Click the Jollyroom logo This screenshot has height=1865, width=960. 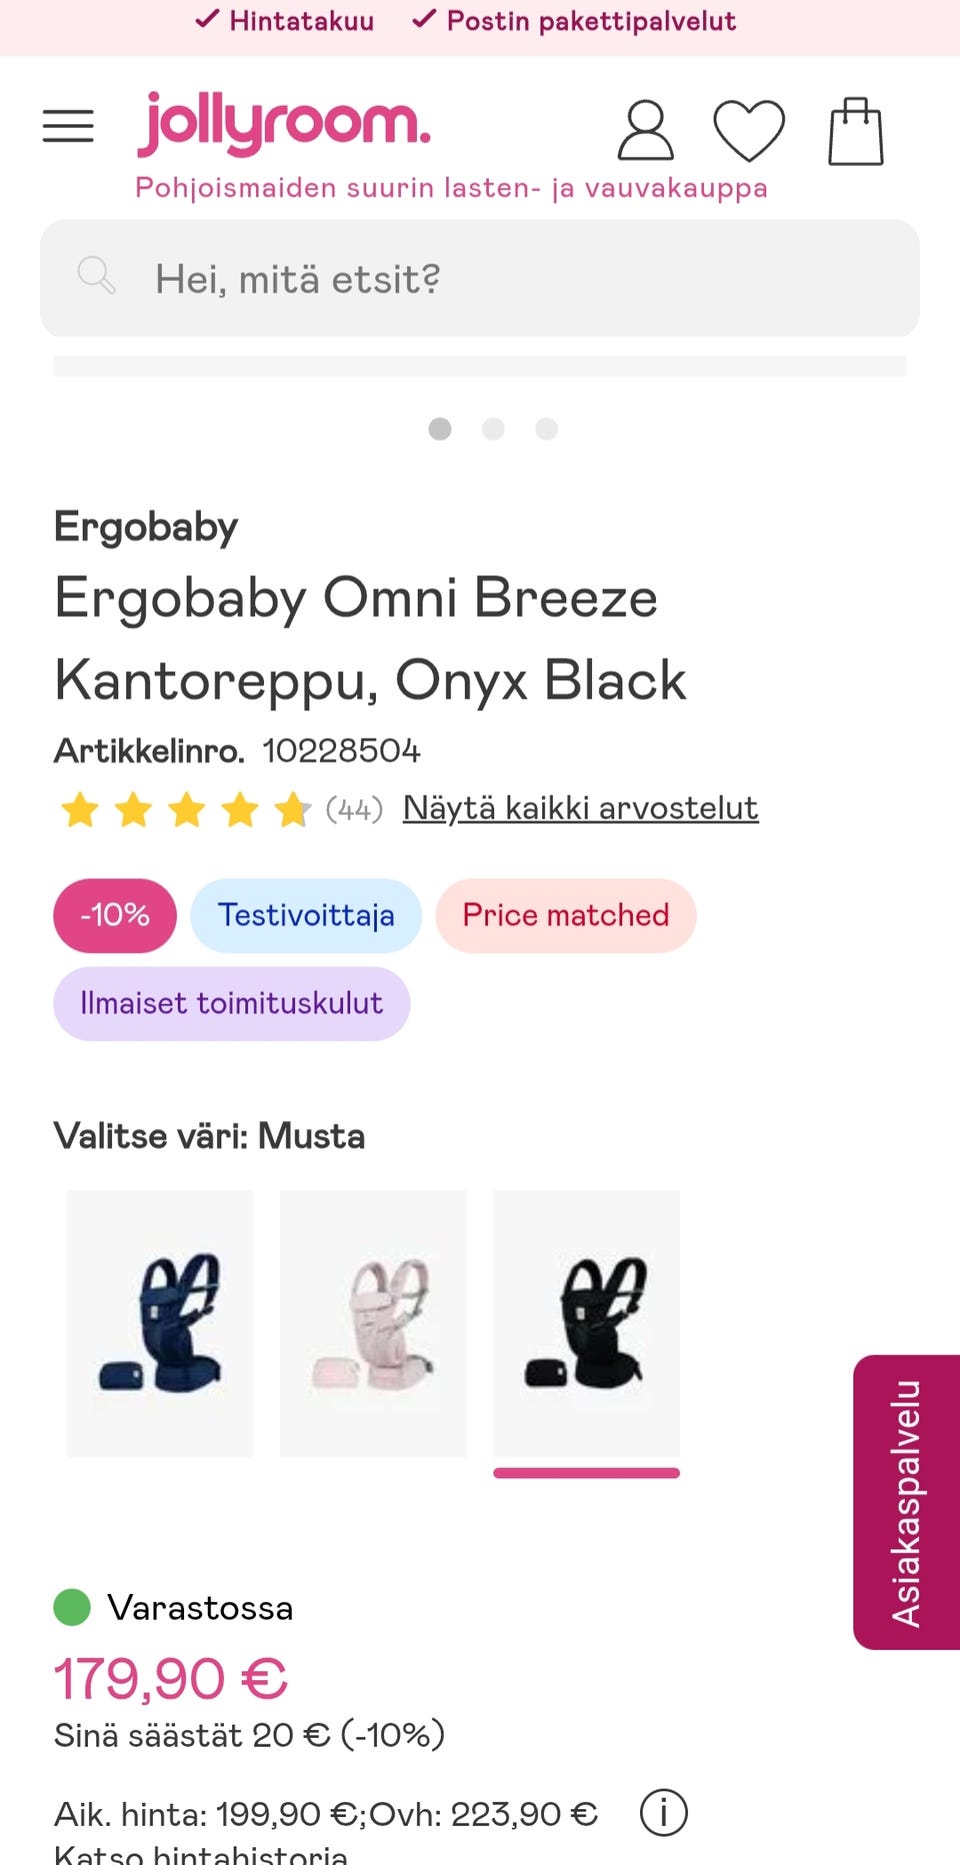(x=284, y=124)
